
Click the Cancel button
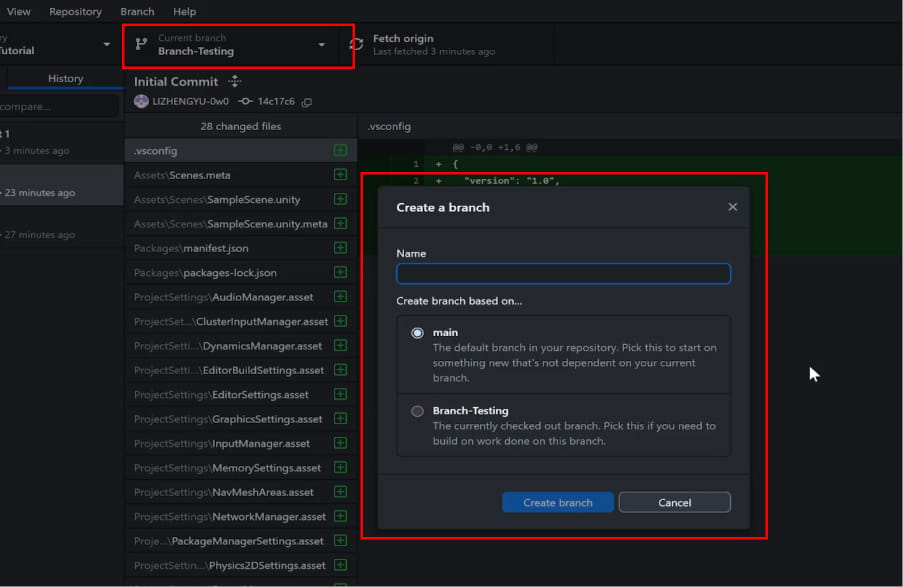coord(674,502)
